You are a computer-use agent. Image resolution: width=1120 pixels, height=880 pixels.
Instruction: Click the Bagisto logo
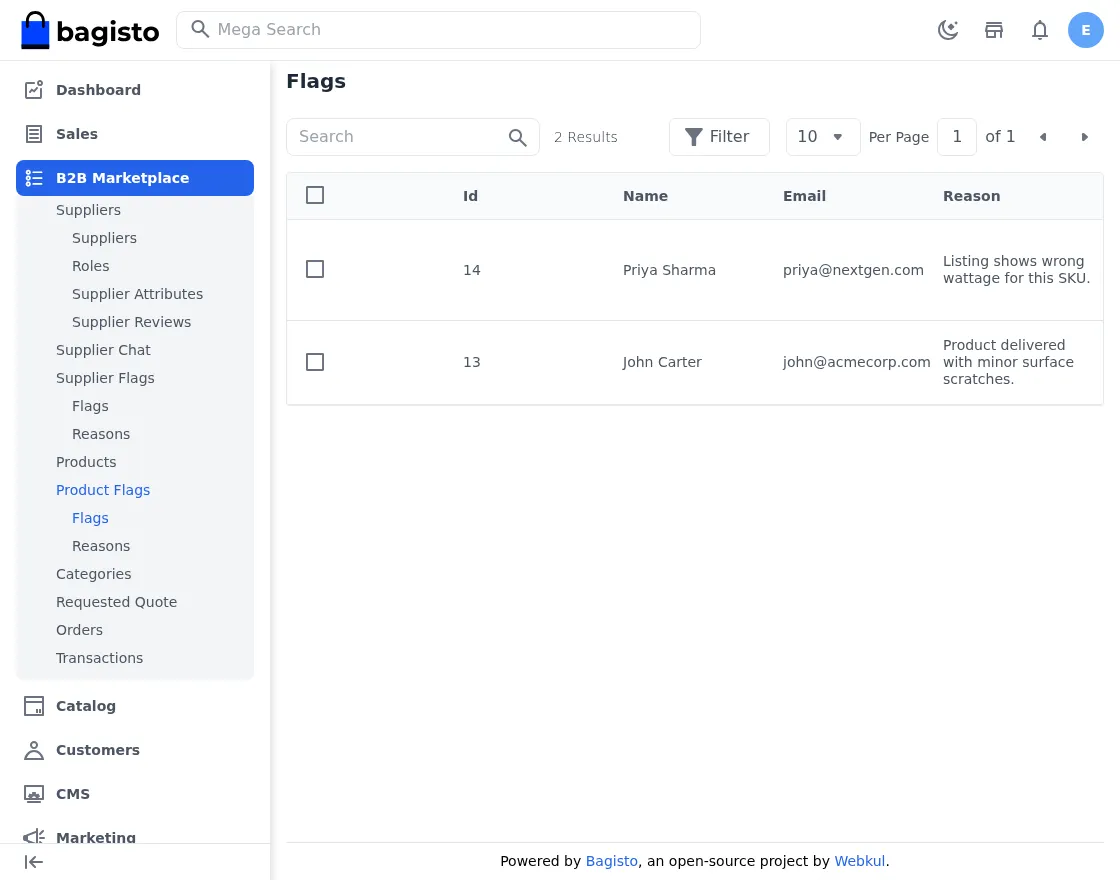[90, 30]
